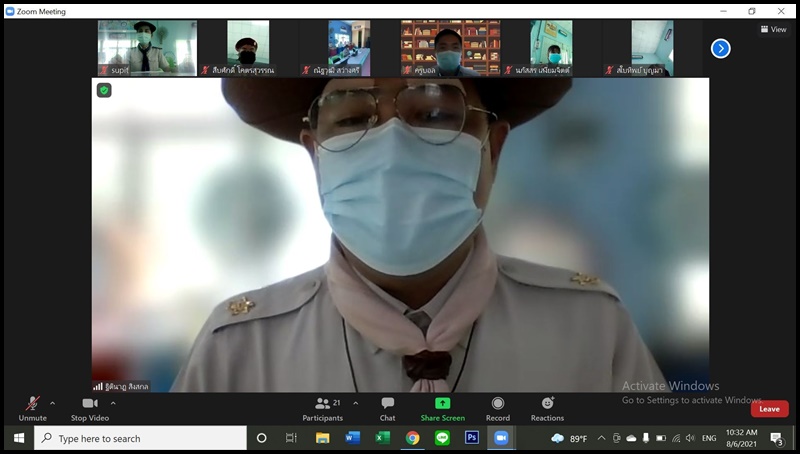800x454 pixels.
Task: Select ครูบอล's video thumbnail with bookshelf
Action: point(451,48)
